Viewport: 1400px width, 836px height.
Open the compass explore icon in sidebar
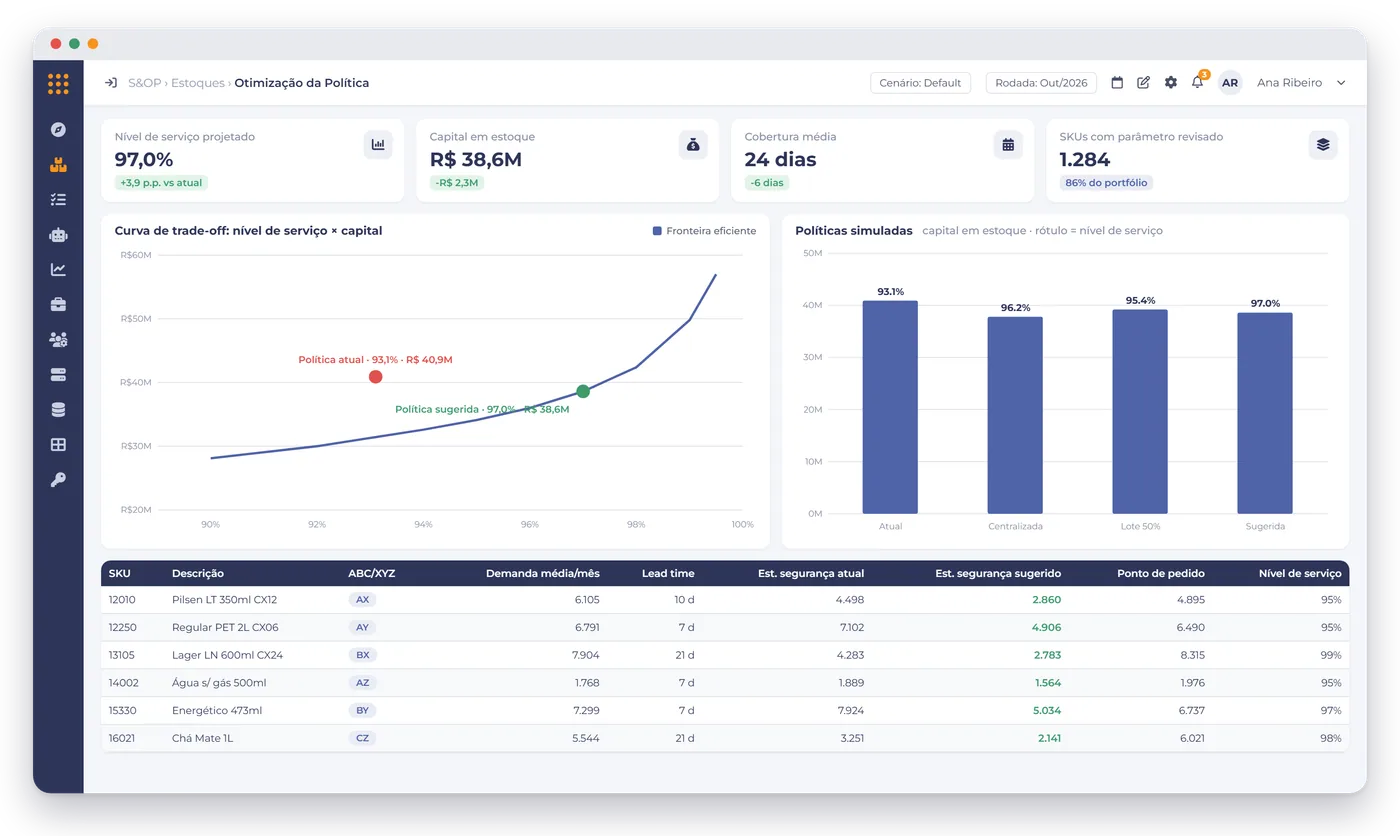pyautogui.click(x=58, y=129)
